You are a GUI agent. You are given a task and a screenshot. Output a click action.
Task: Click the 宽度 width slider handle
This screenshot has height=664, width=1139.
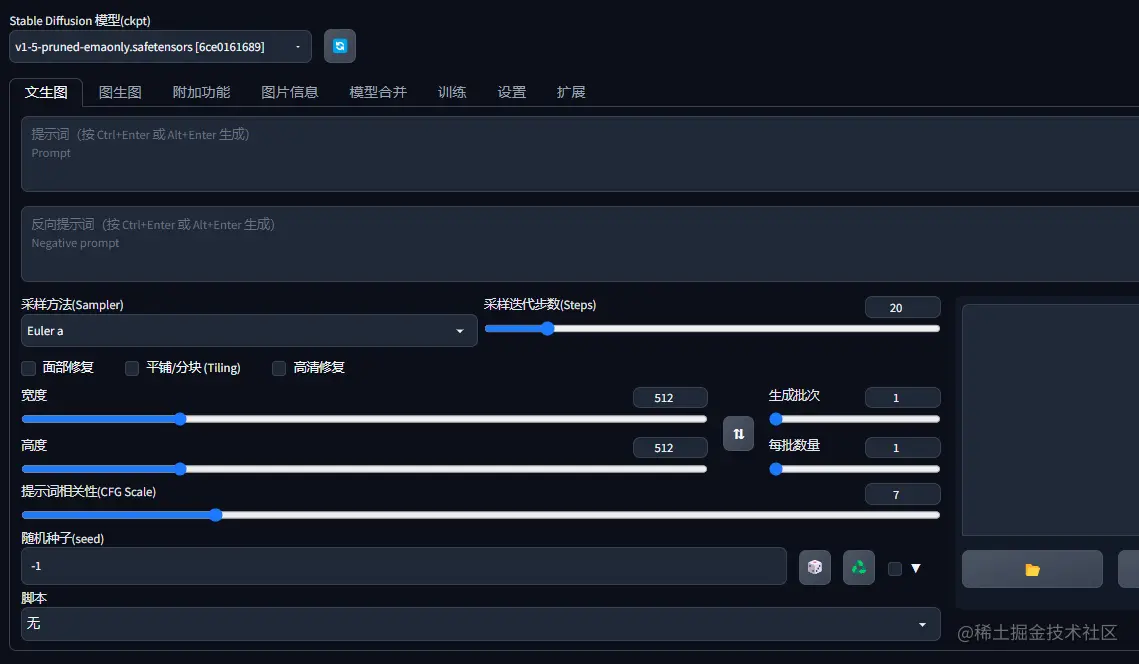coord(180,418)
